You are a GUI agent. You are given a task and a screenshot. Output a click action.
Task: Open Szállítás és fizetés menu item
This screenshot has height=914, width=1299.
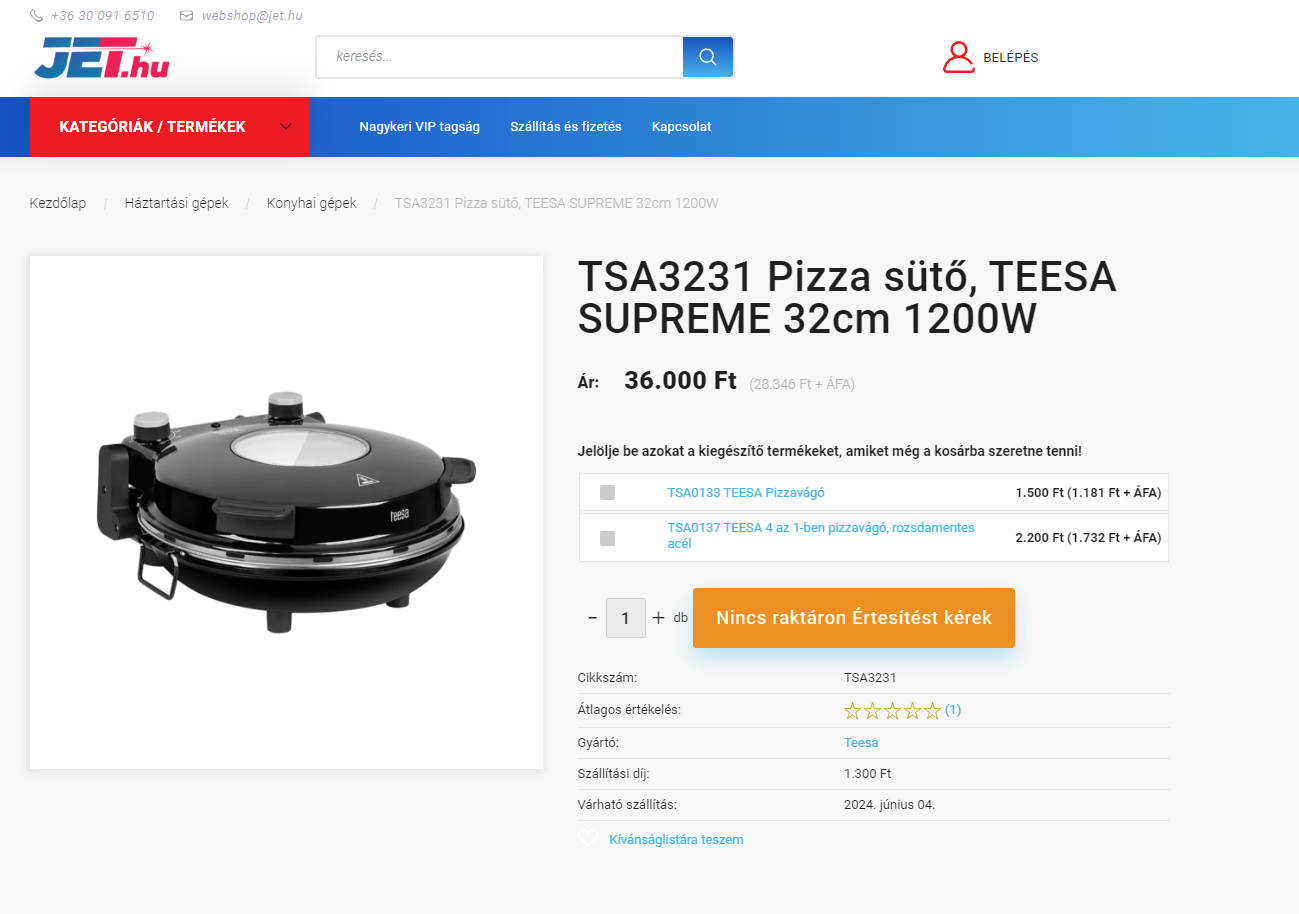(566, 127)
